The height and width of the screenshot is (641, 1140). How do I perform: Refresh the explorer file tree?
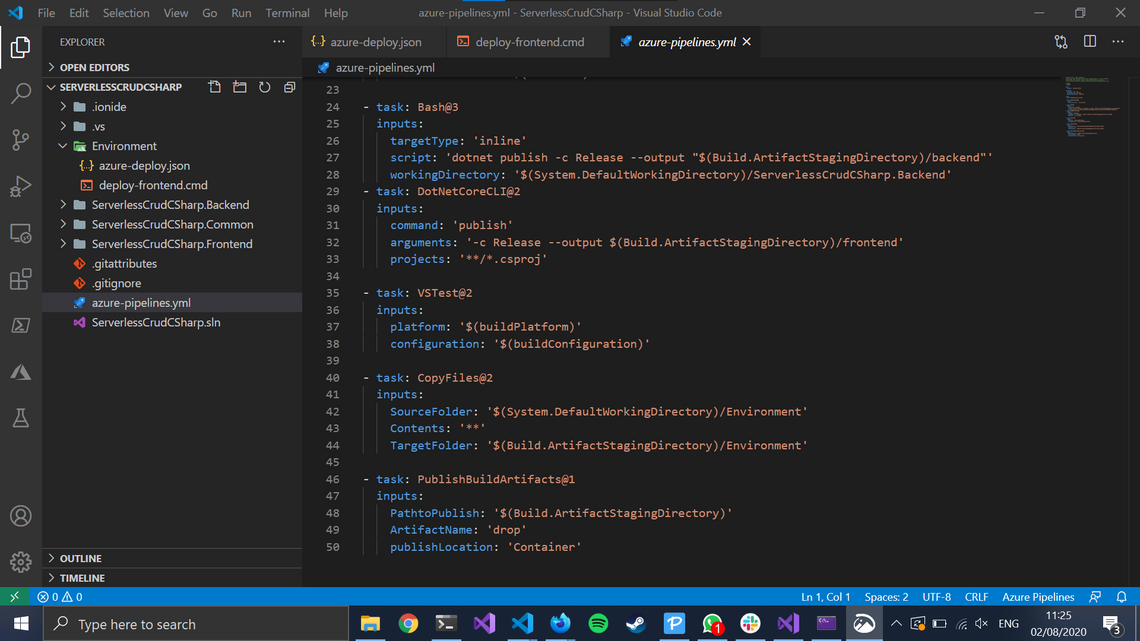[x=265, y=87]
